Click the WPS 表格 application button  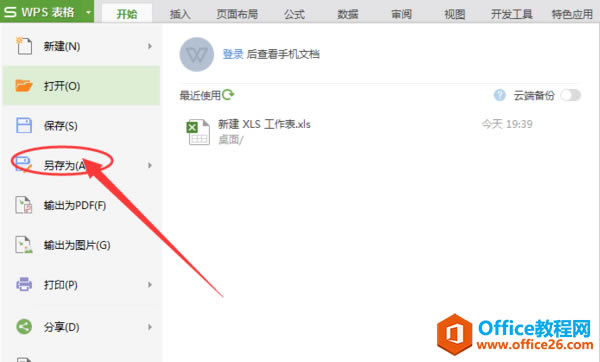click(47, 11)
